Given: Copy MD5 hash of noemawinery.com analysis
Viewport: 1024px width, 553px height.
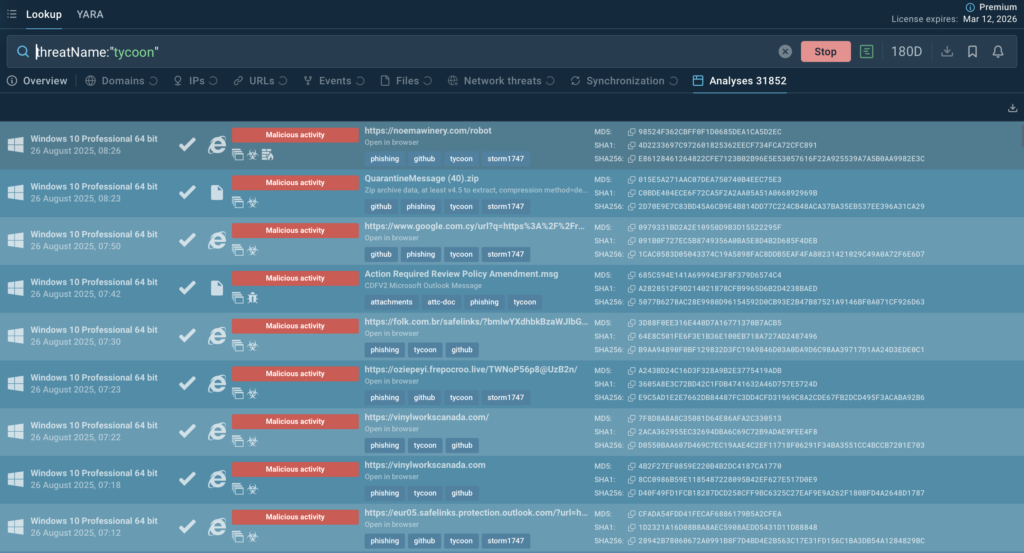Looking at the screenshot, I should coord(631,132).
